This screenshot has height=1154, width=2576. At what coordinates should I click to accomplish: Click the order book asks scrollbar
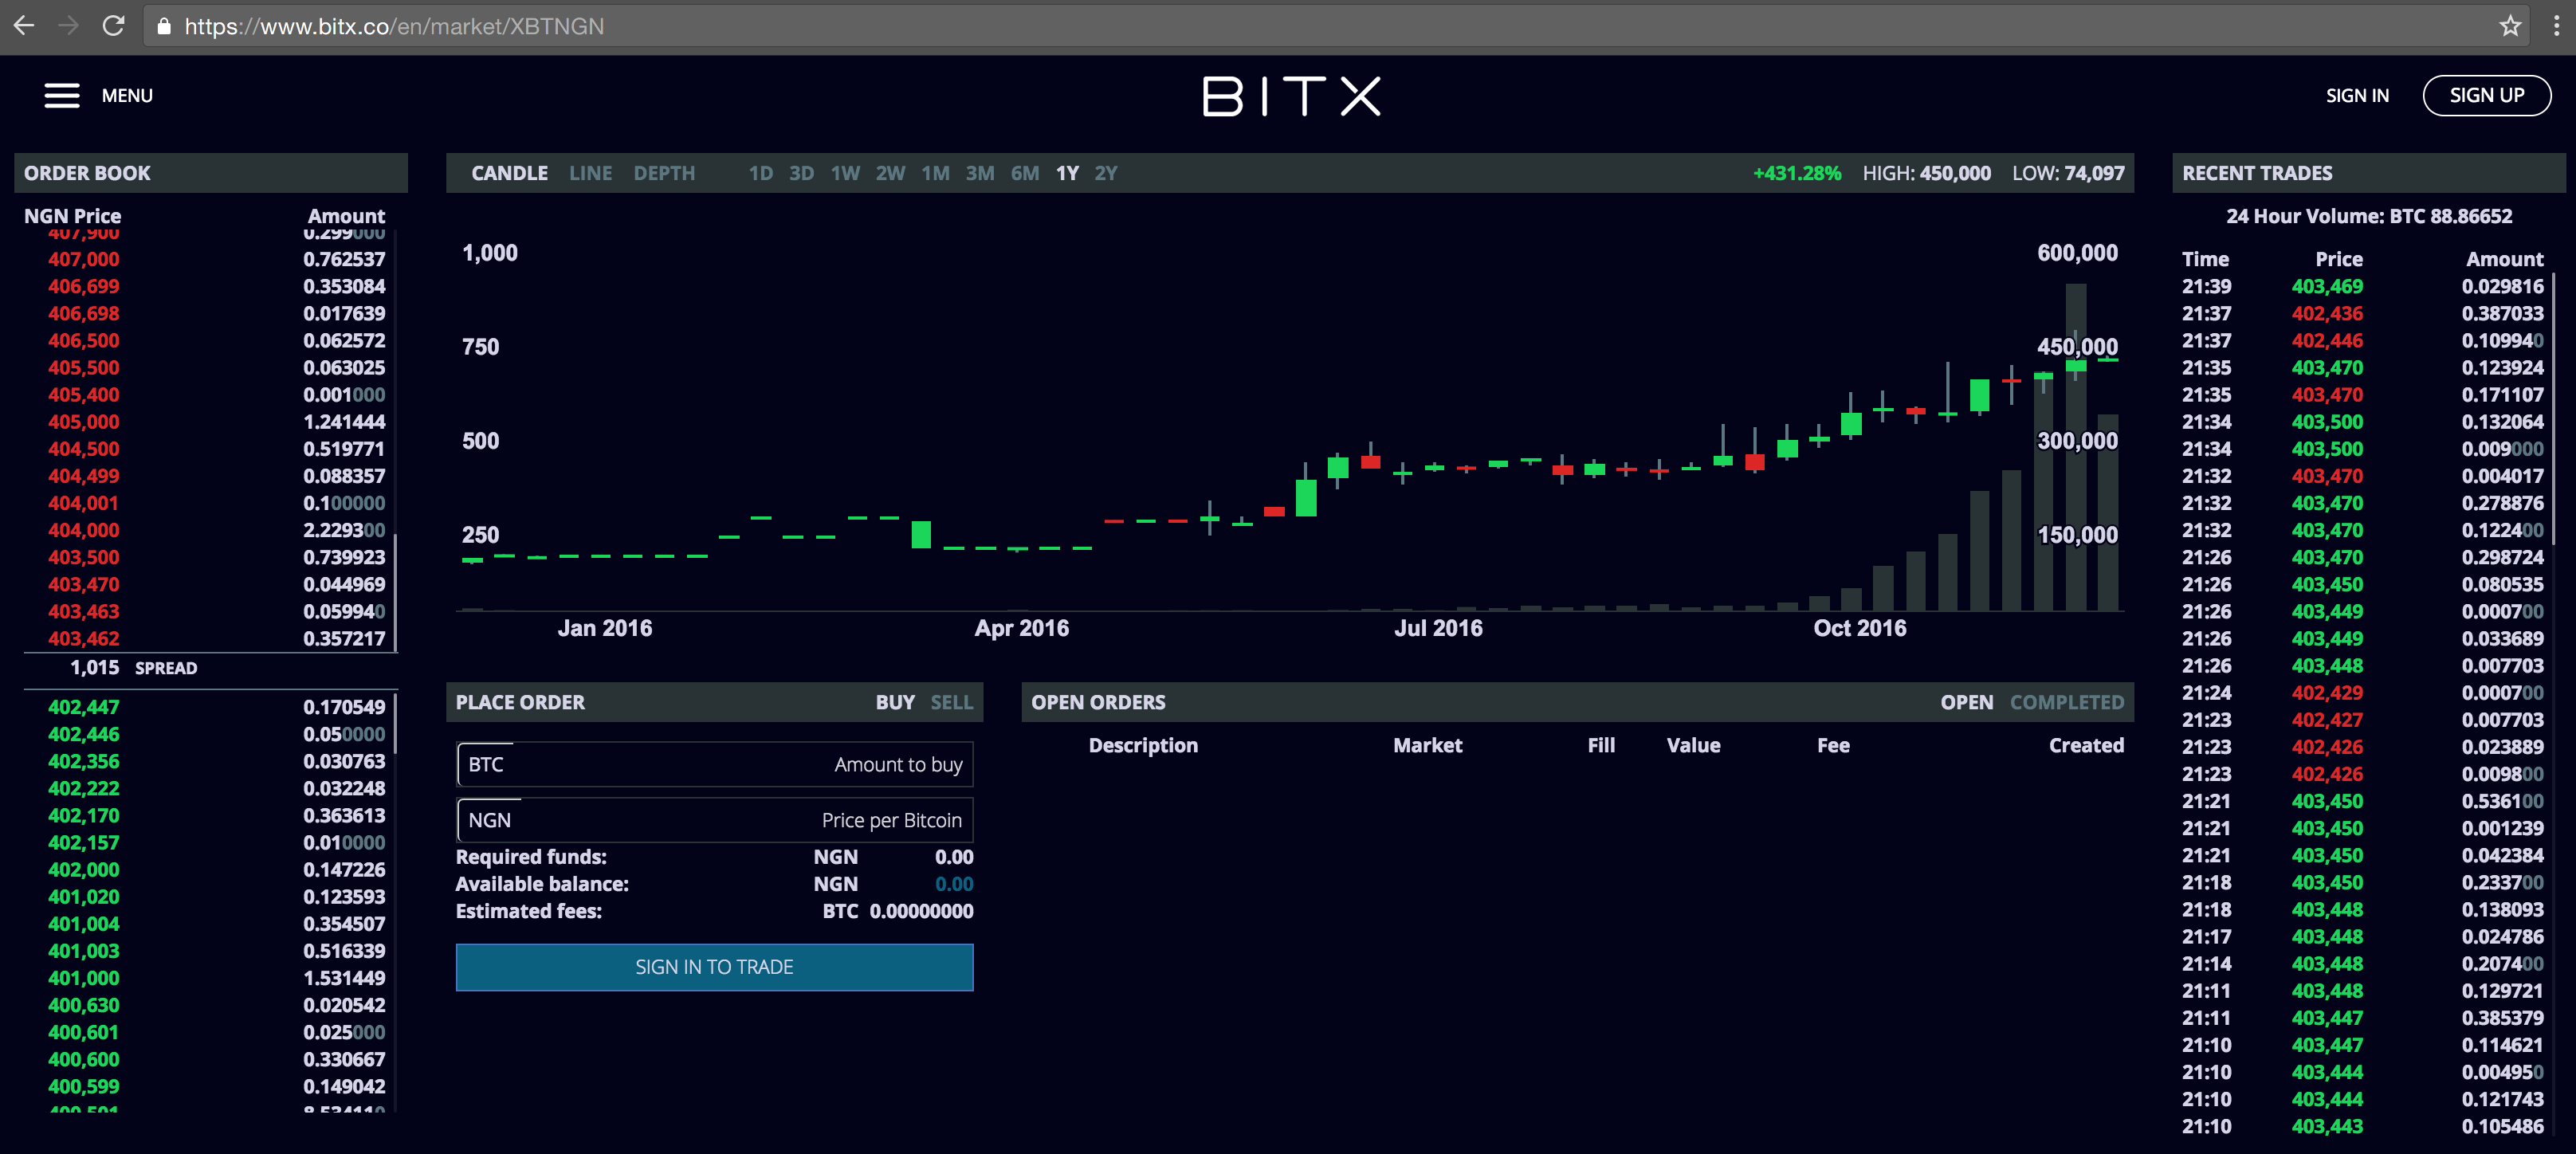(396, 592)
